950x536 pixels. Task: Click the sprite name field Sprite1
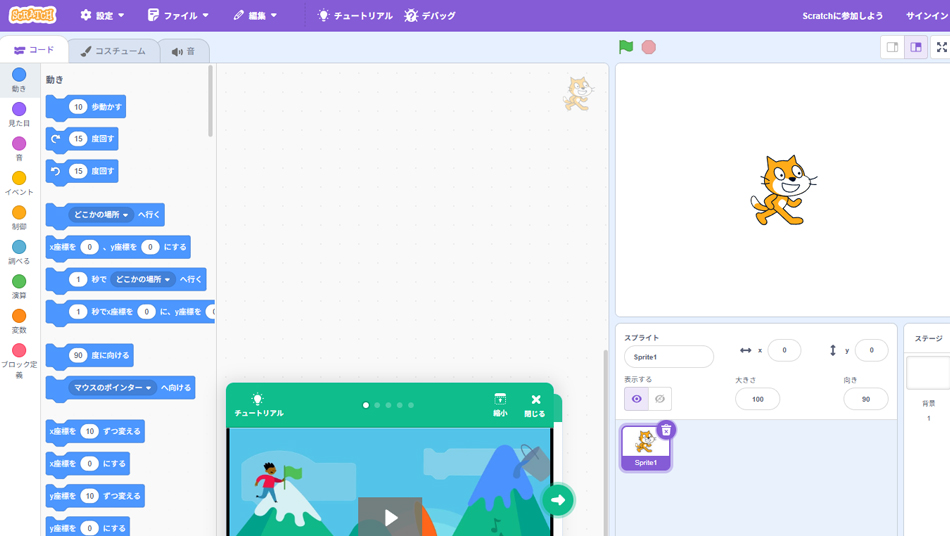point(669,357)
